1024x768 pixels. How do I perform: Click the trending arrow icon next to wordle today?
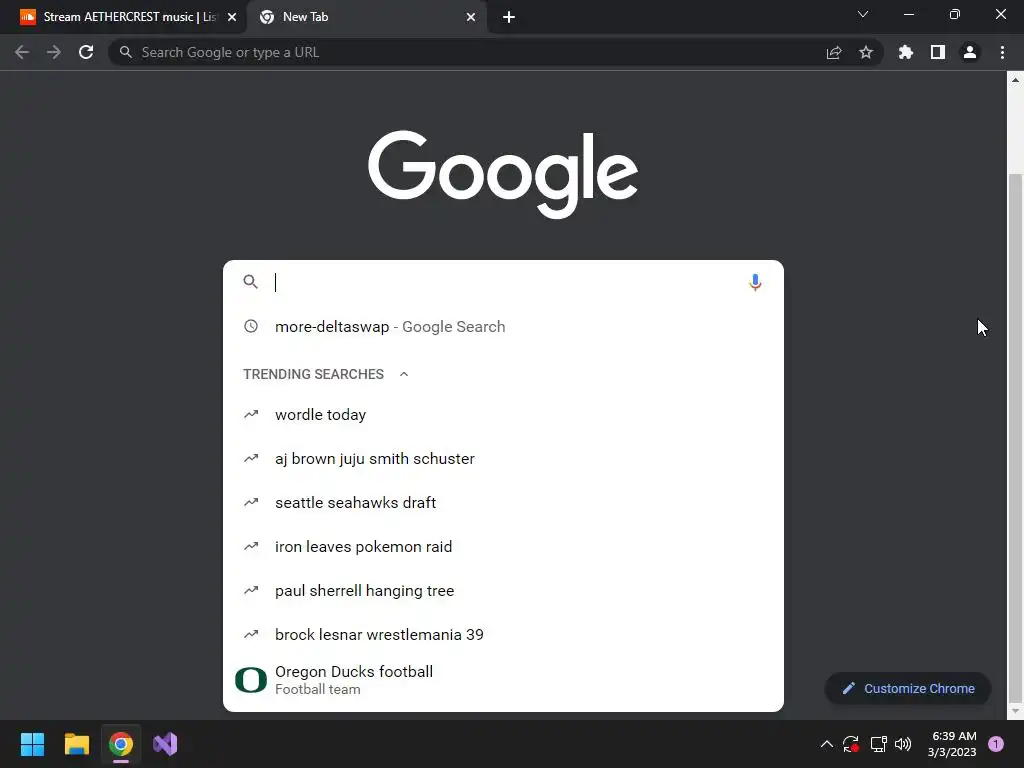pyautogui.click(x=251, y=414)
